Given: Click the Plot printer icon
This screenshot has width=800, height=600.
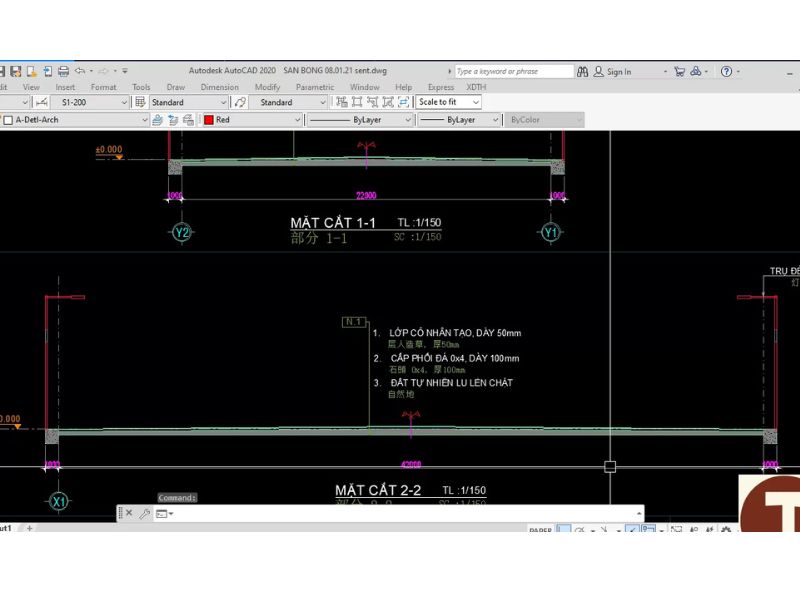Looking at the screenshot, I should [x=63, y=71].
